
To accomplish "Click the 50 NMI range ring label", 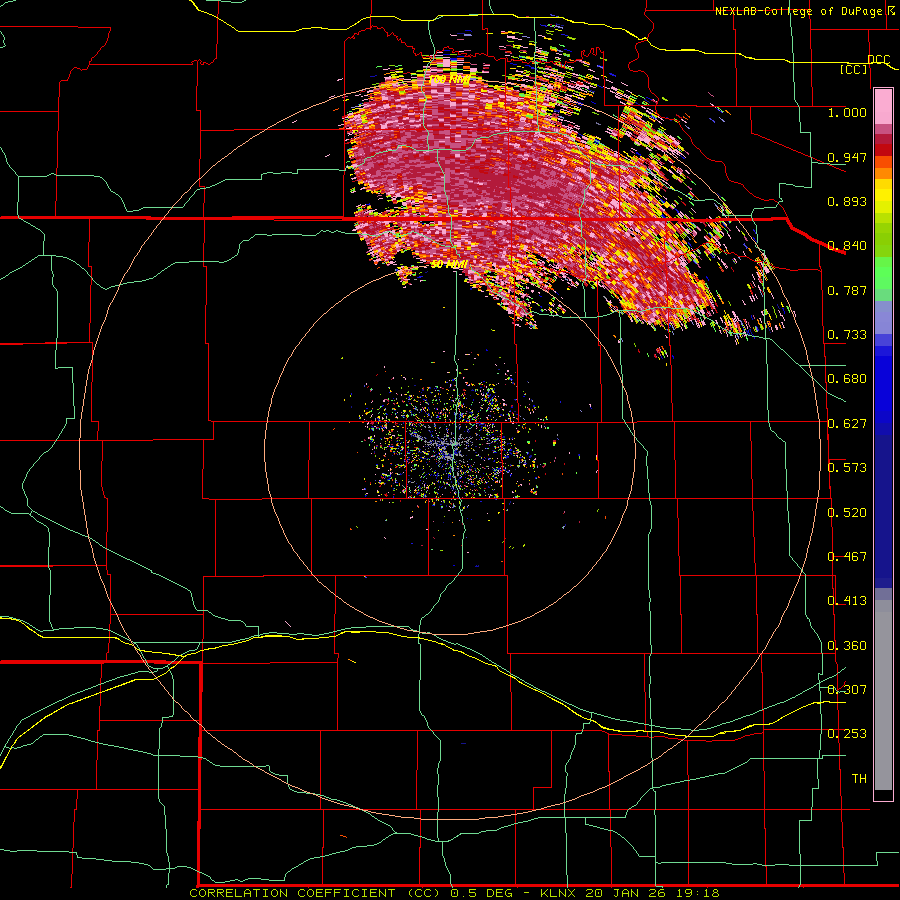I will [449, 265].
